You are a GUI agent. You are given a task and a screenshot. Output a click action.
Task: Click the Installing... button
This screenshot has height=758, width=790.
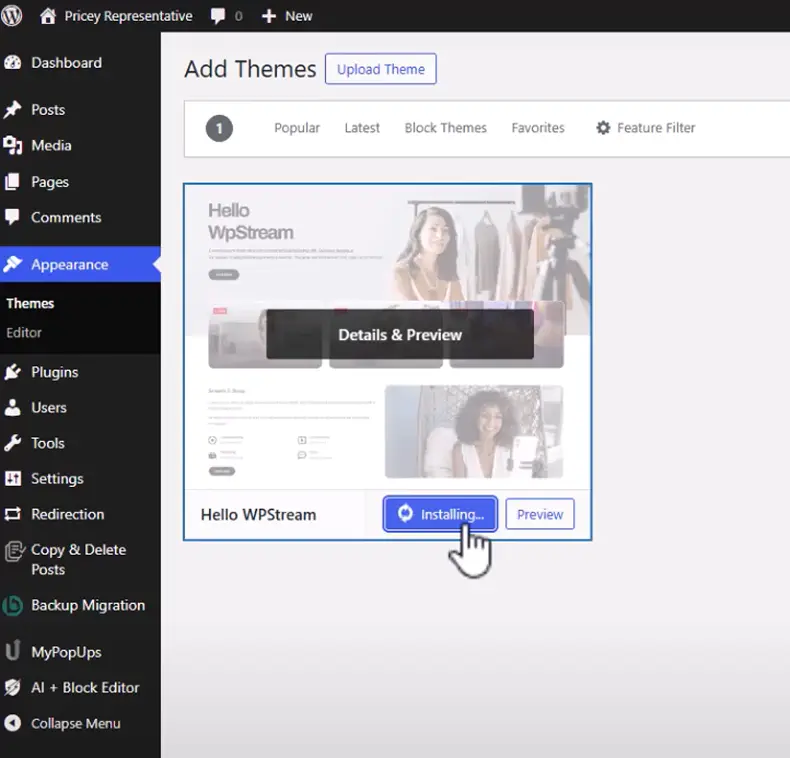440,514
